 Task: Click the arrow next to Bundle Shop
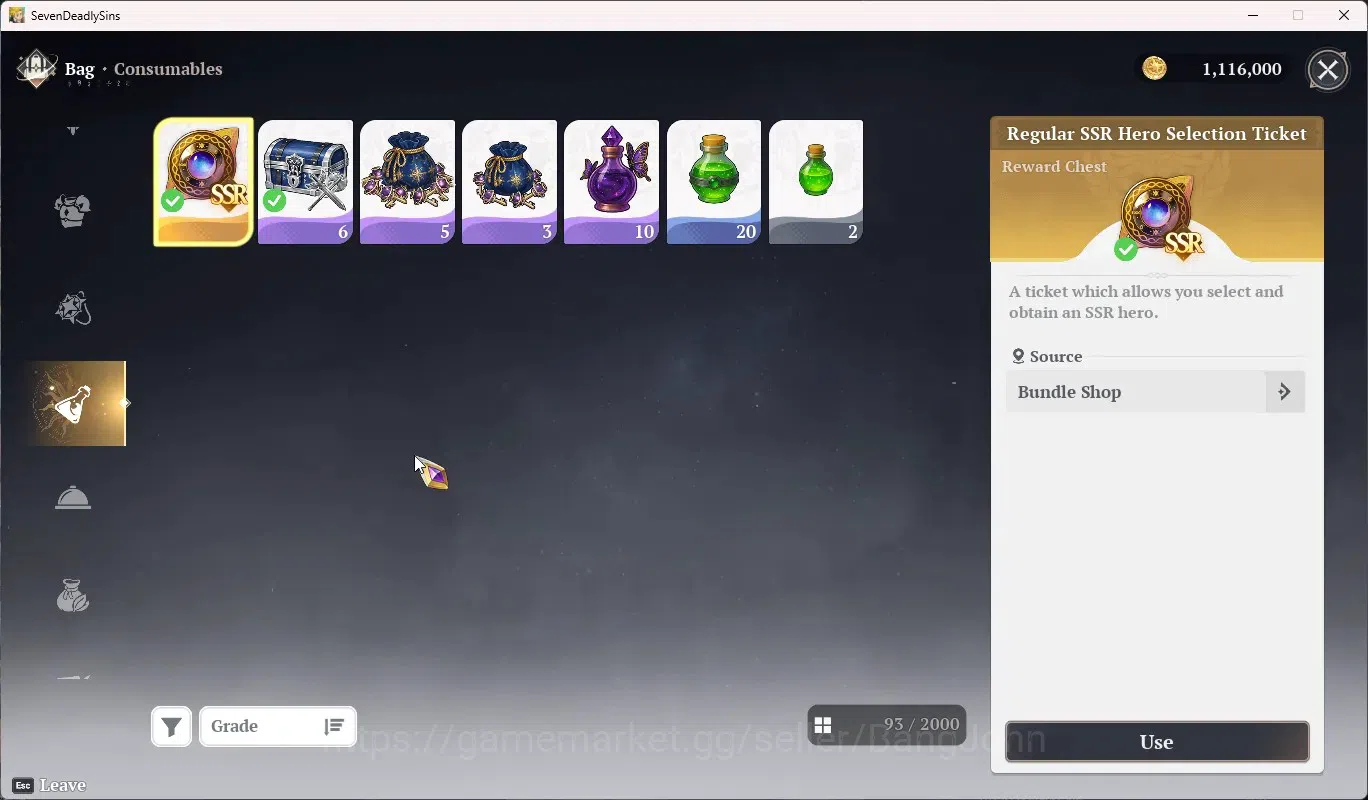click(1285, 392)
